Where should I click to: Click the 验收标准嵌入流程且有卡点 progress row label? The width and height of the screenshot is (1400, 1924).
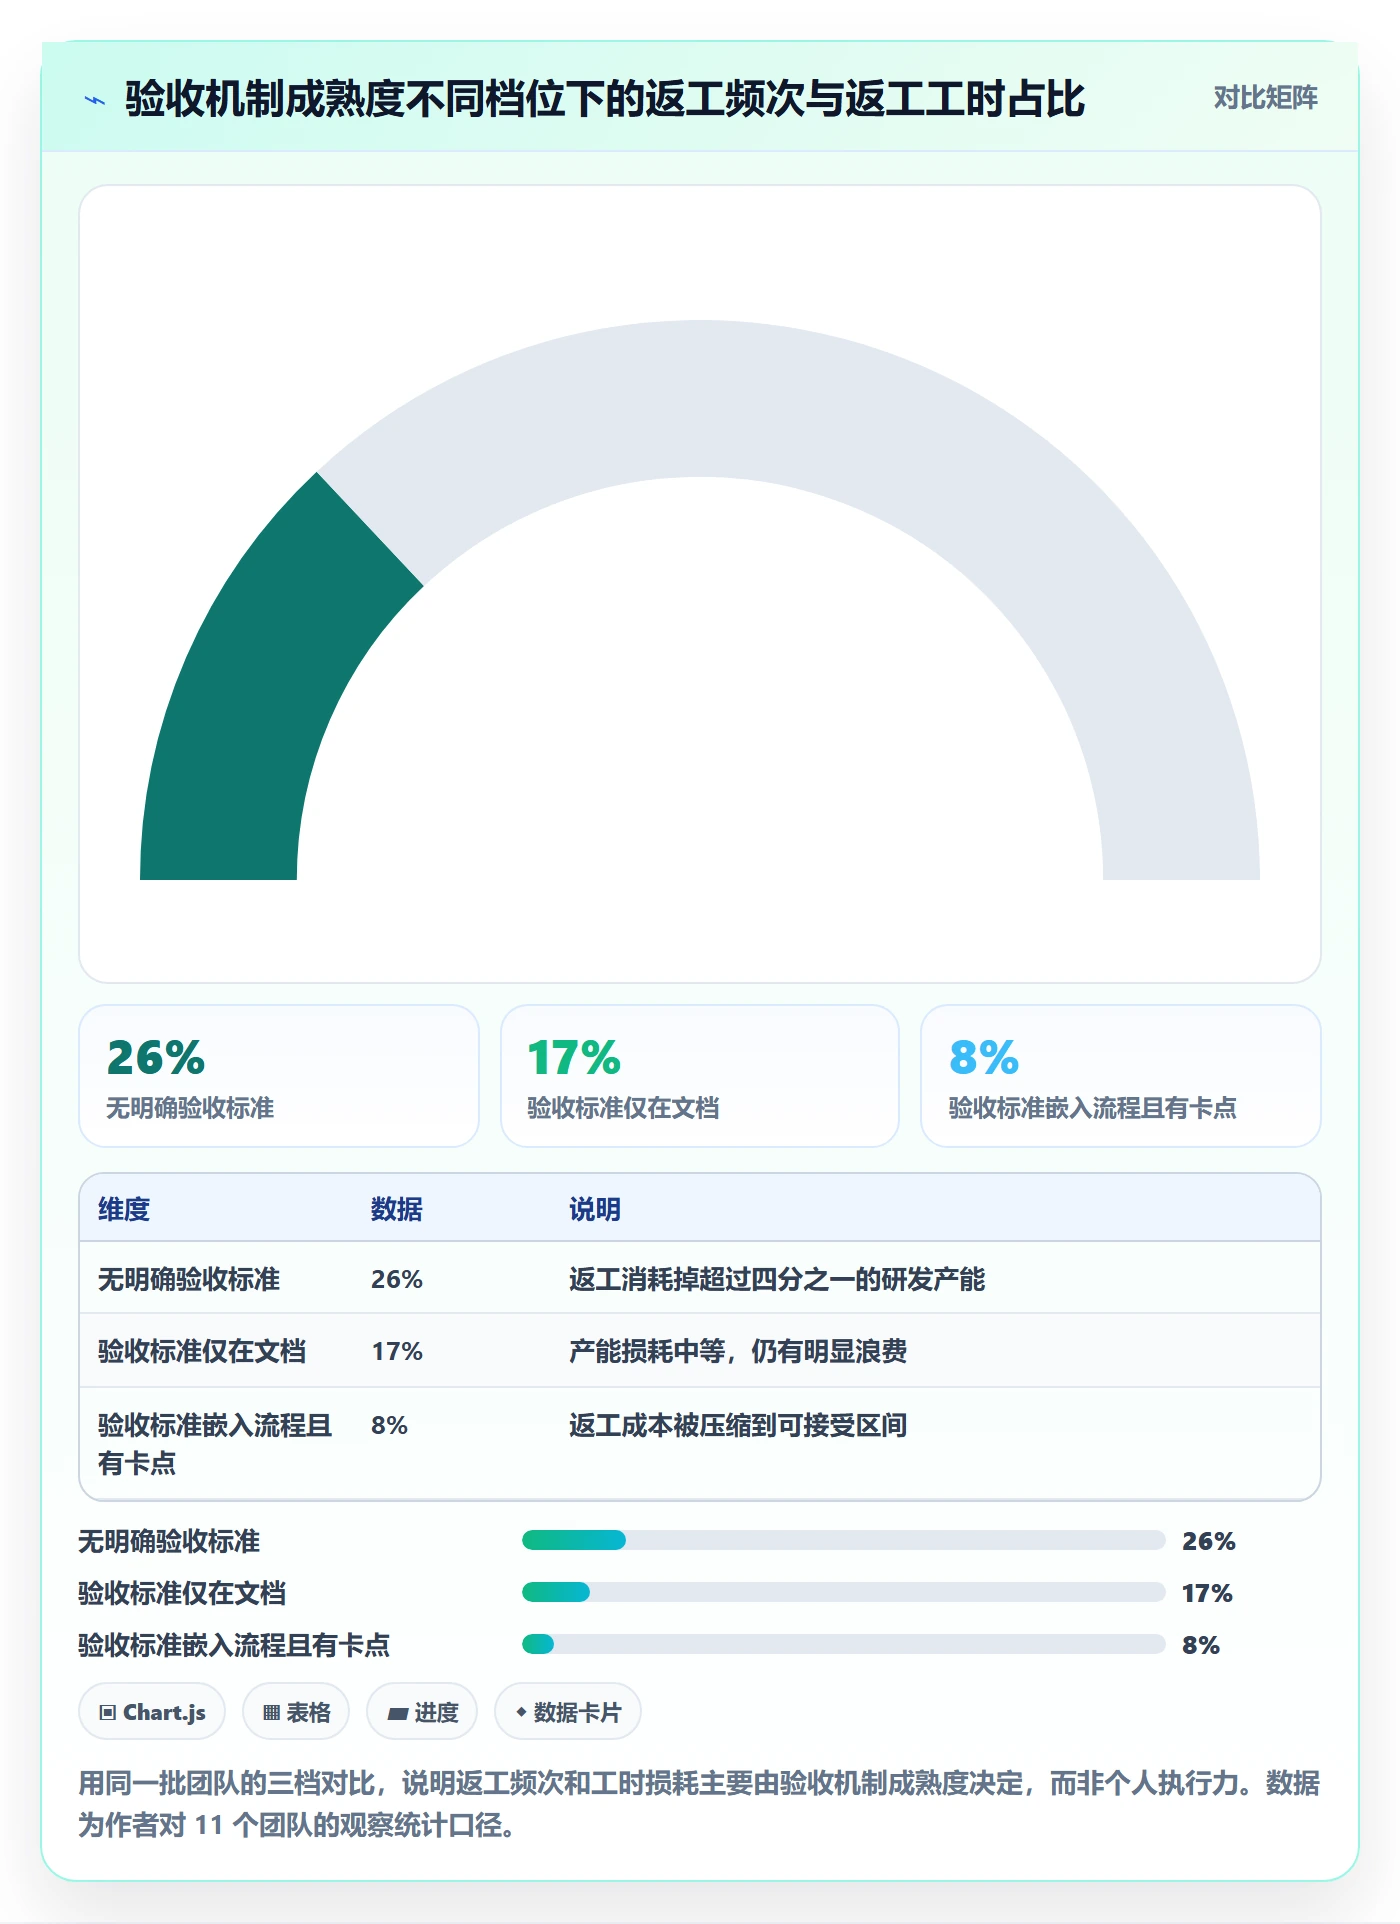[234, 1645]
